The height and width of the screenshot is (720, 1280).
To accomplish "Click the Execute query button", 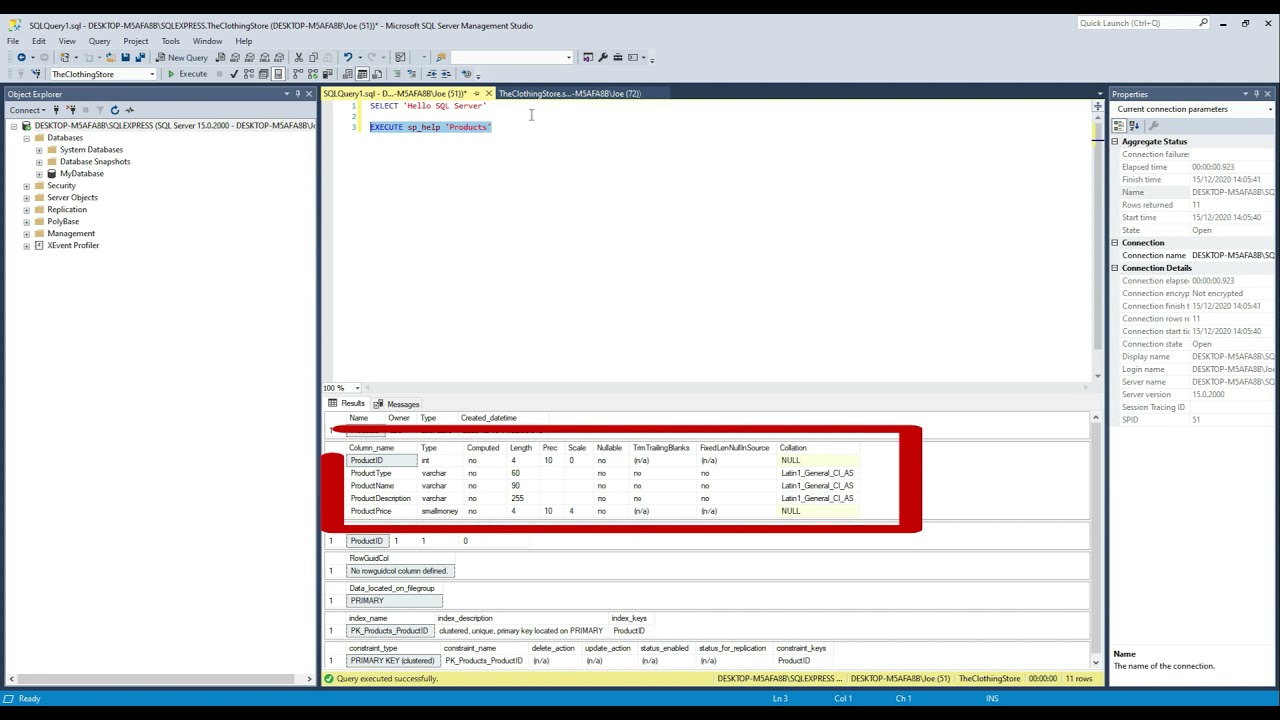I will [188, 74].
